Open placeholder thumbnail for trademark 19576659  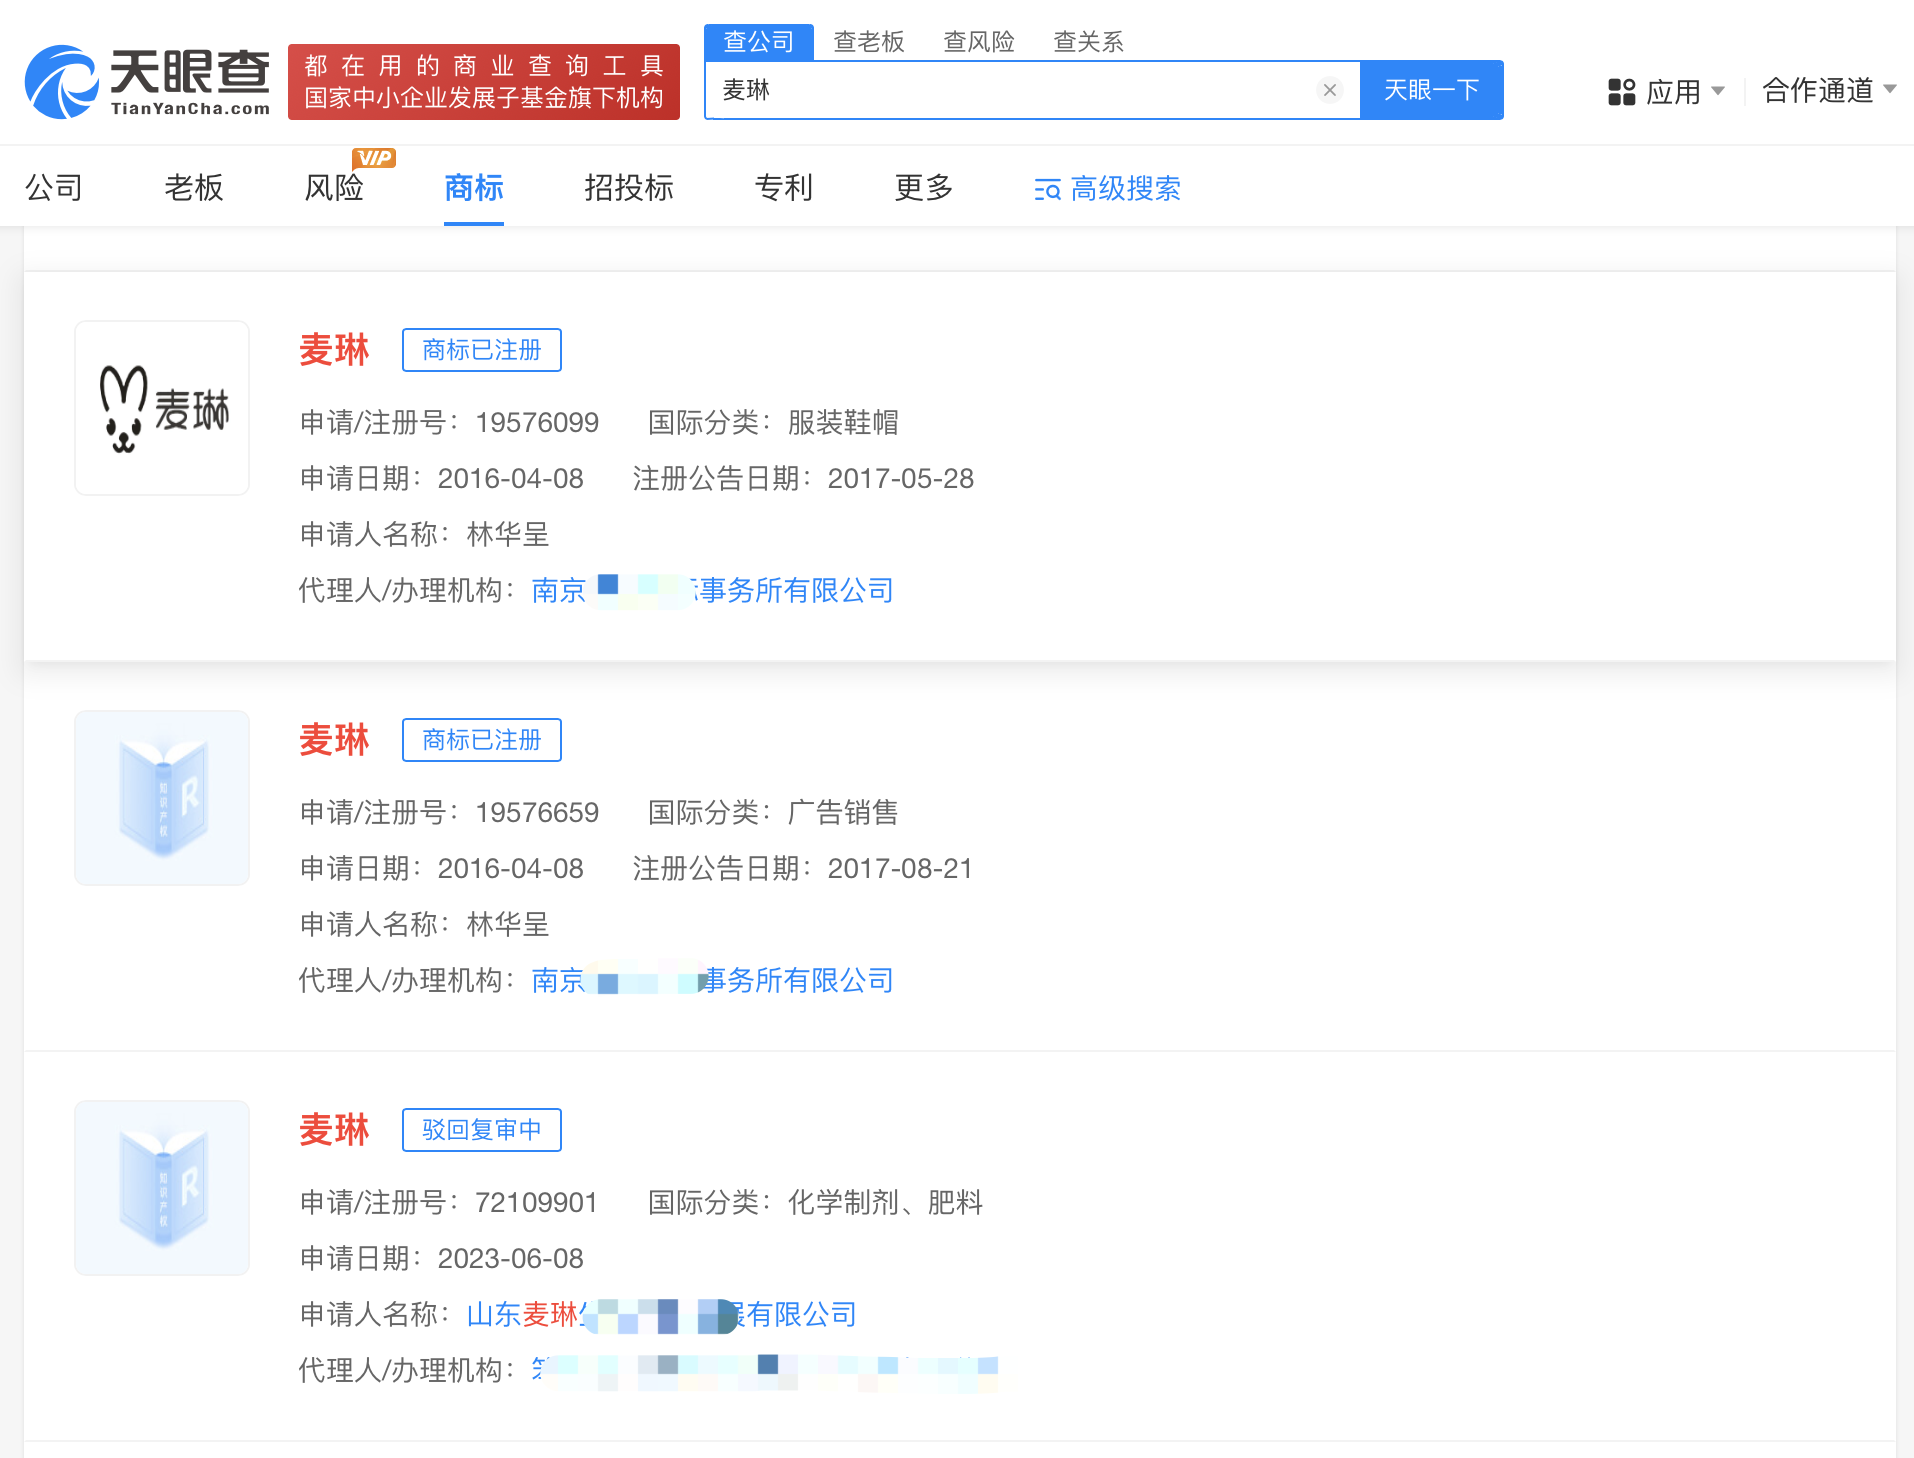click(x=162, y=798)
